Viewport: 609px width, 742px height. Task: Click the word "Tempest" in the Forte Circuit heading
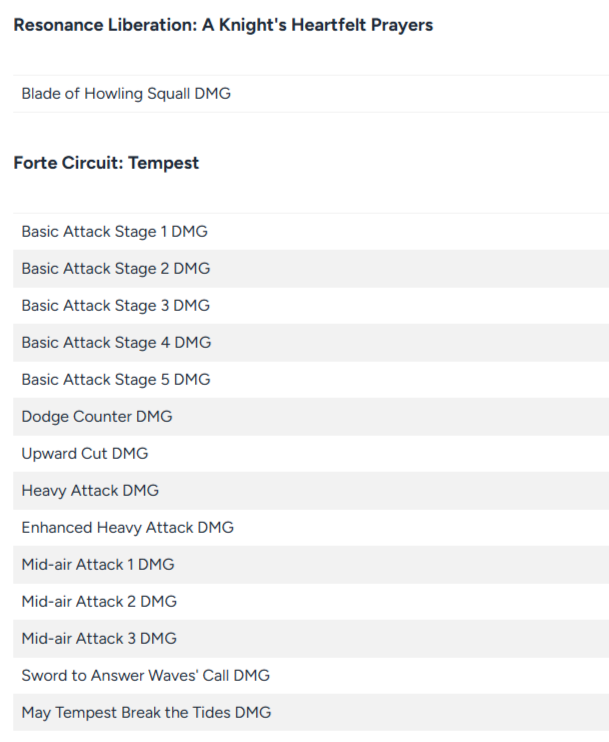tap(163, 163)
